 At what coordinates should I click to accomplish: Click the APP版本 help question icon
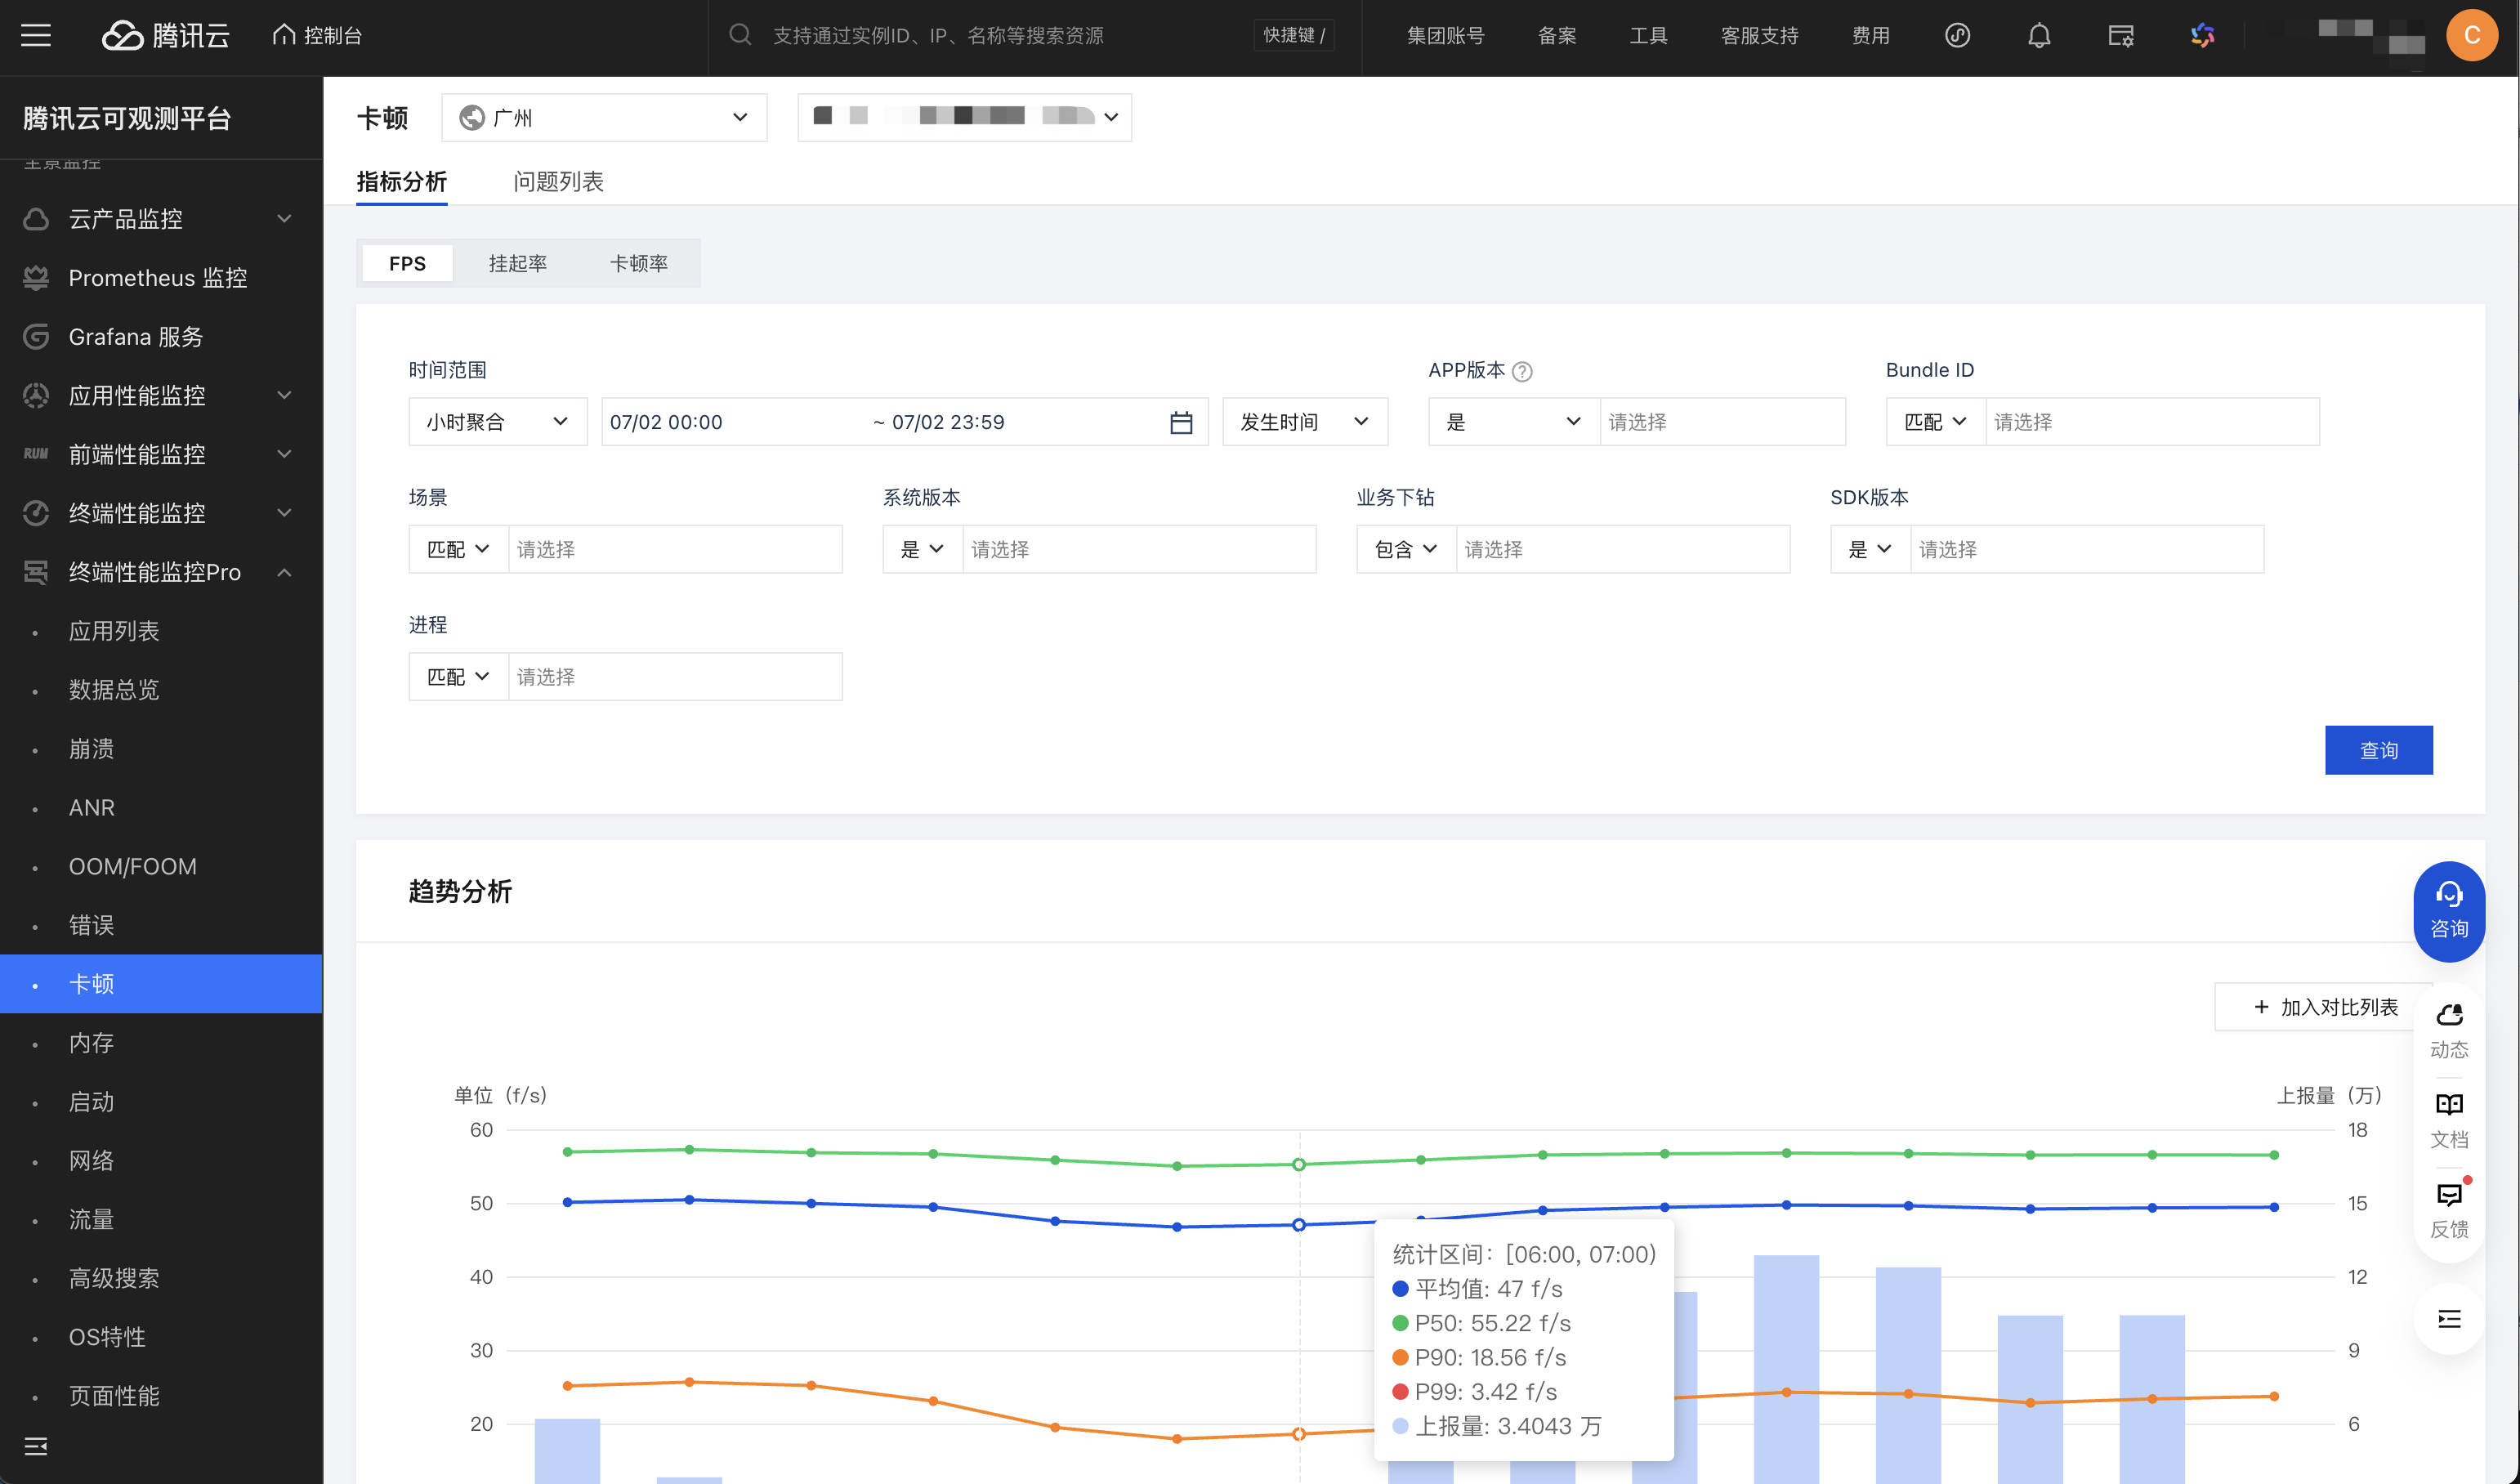coord(1522,372)
